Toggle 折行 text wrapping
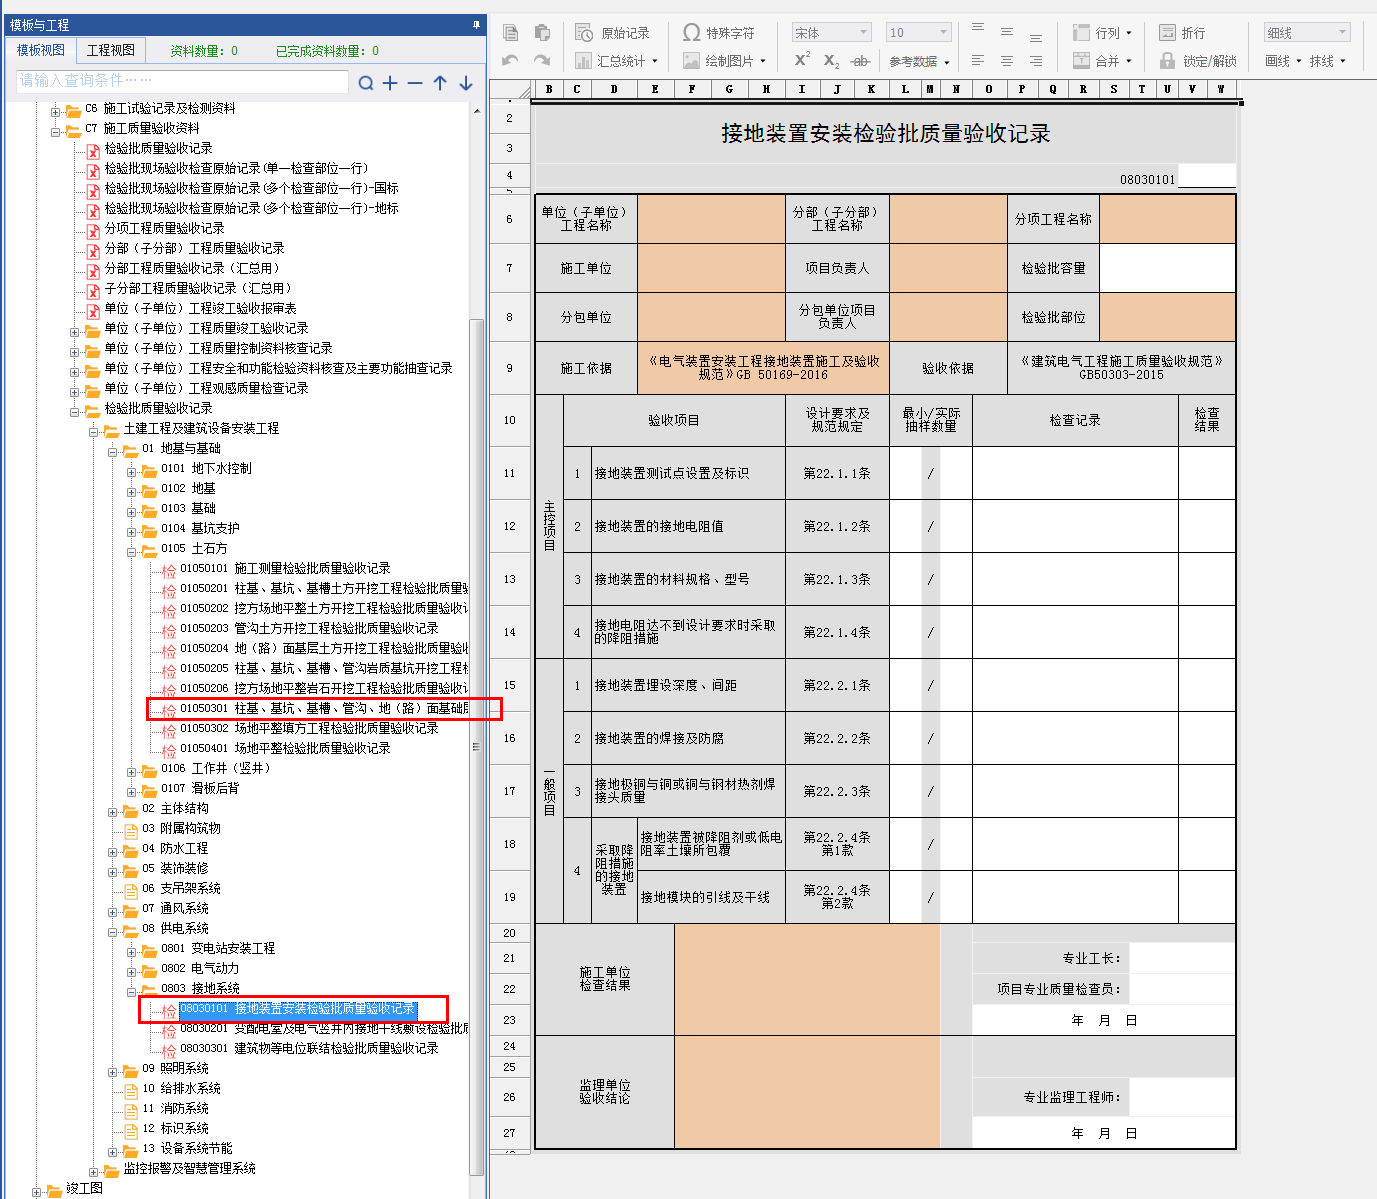The image size is (1377, 1199). click(1182, 33)
